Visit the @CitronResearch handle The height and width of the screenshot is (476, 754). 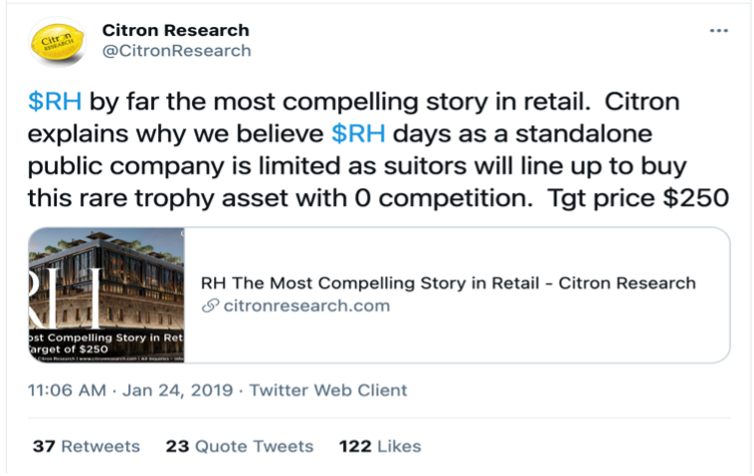(177, 51)
